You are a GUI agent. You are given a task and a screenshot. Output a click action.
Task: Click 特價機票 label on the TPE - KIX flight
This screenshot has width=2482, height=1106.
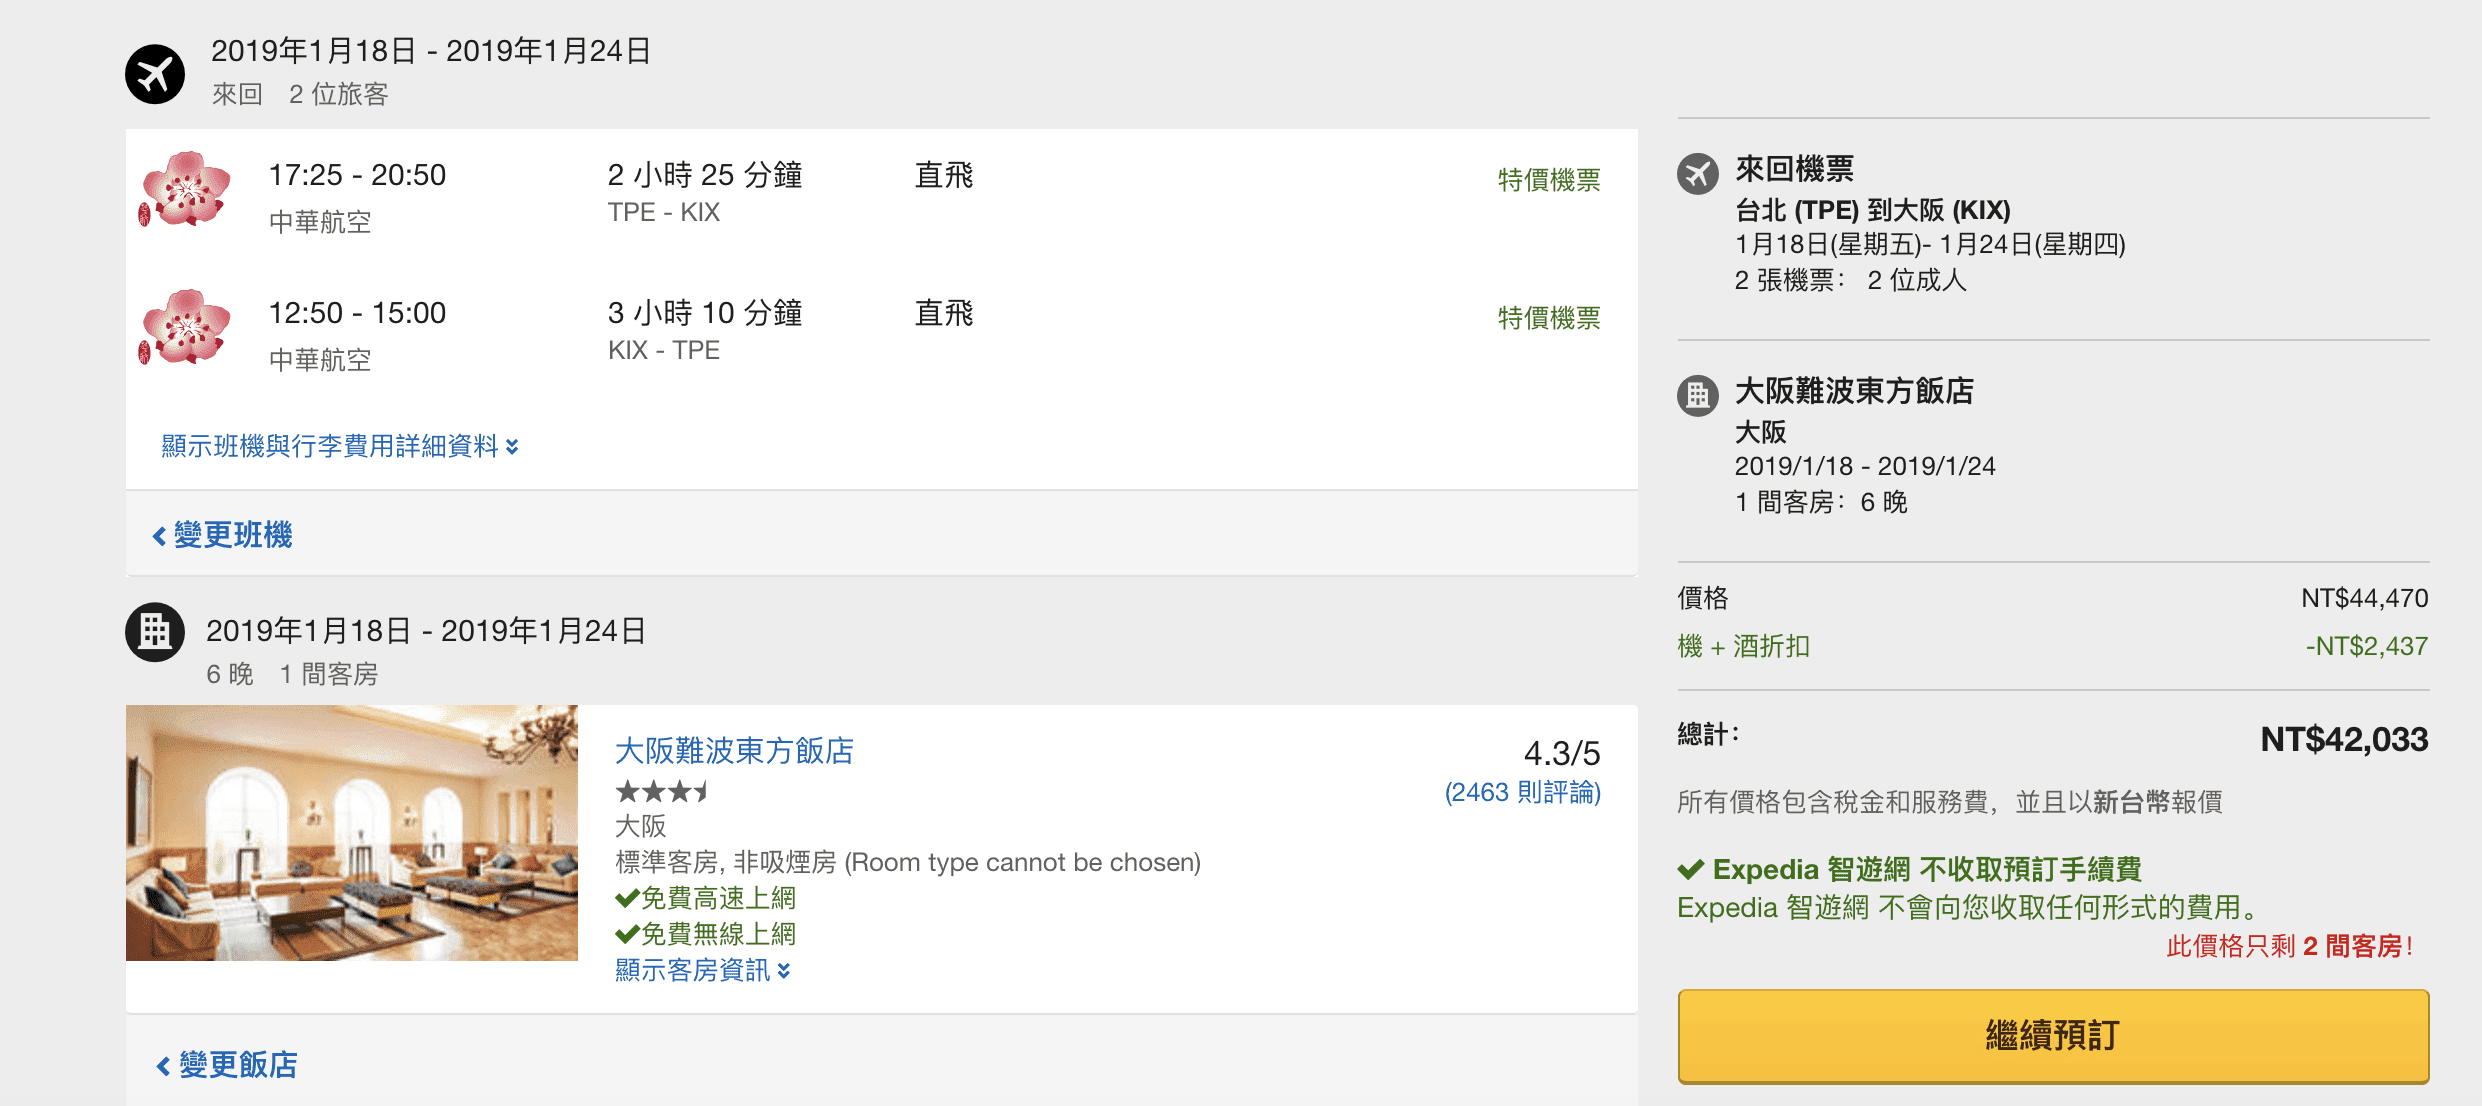(x=1549, y=180)
